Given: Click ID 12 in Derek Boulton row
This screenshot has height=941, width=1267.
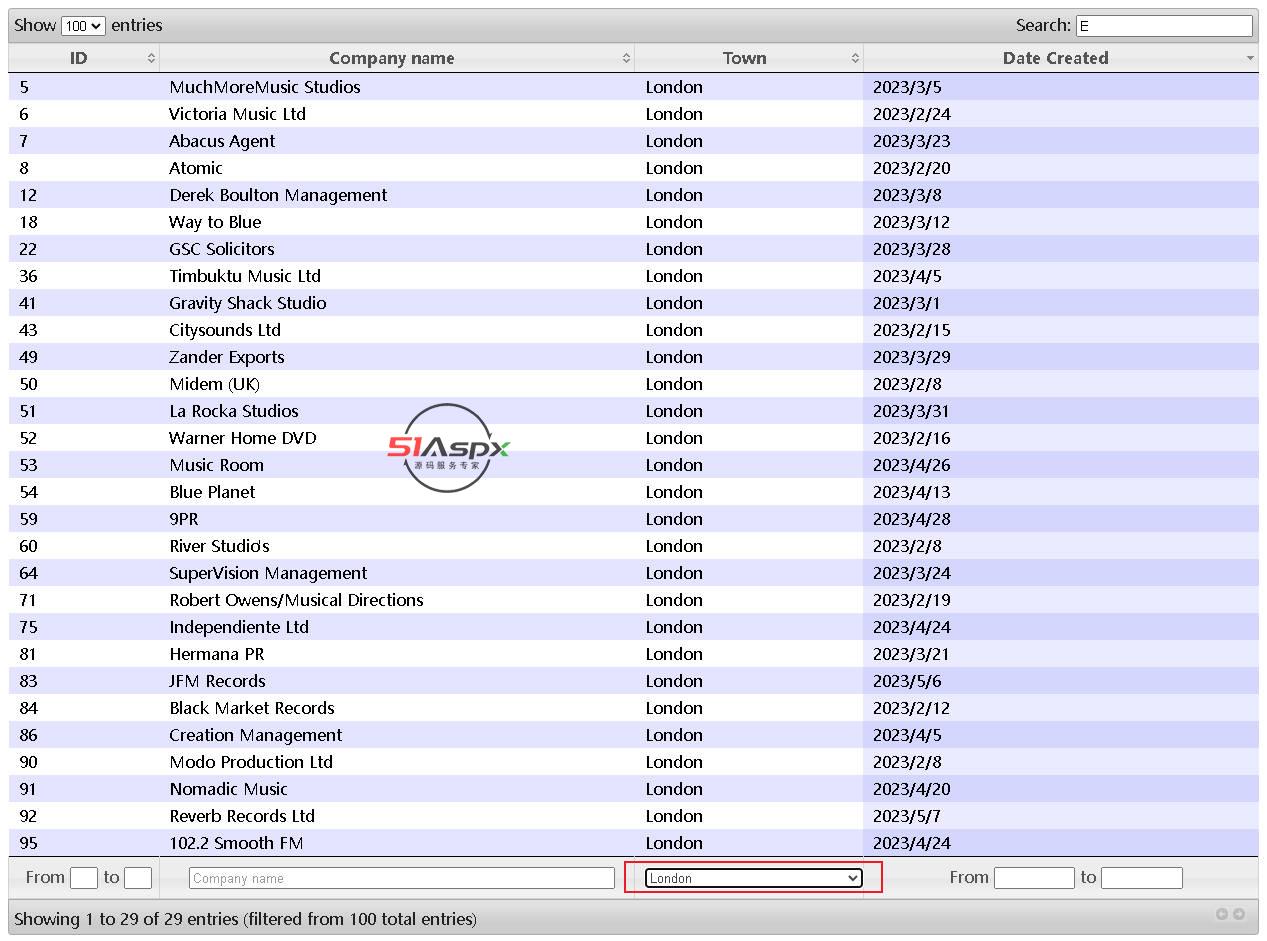Looking at the screenshot, I should [x=28, y=195].
